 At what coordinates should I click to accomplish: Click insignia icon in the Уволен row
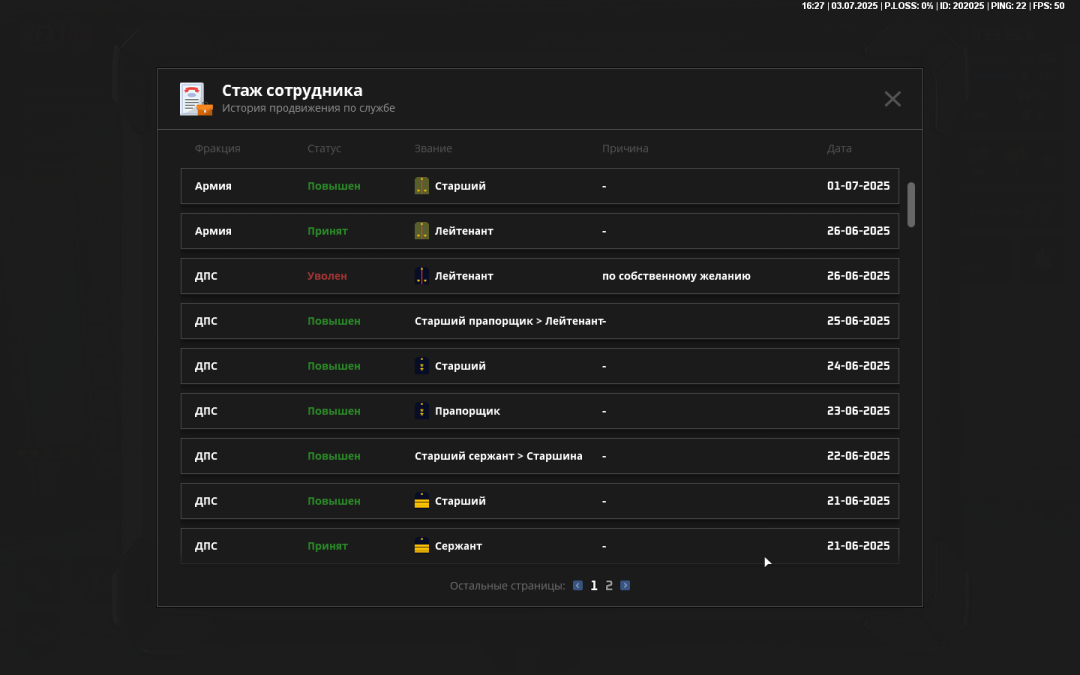click(x=422, y=276)
